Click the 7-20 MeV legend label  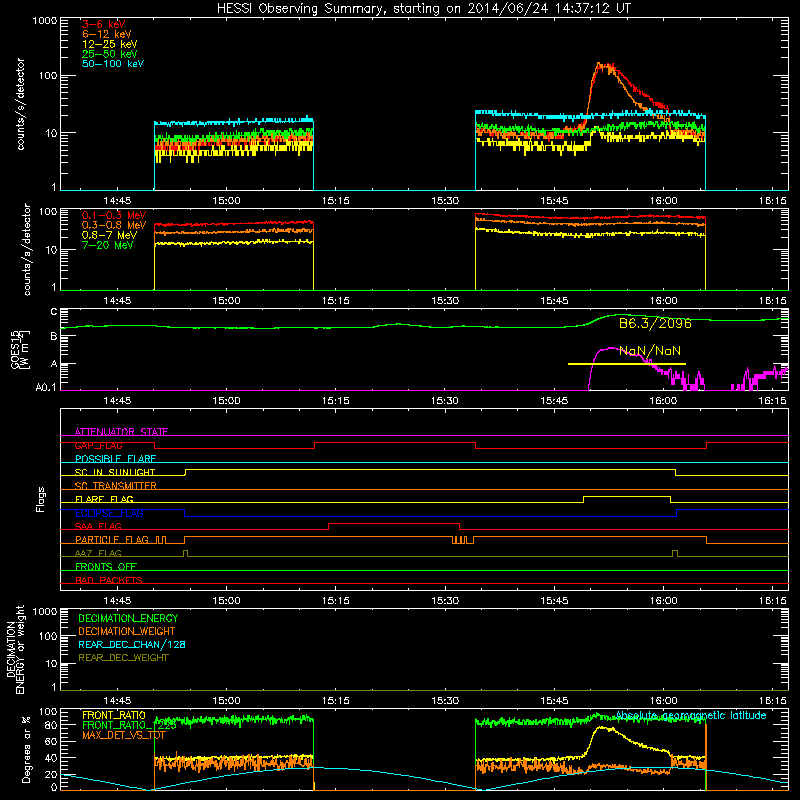(108, 245)
